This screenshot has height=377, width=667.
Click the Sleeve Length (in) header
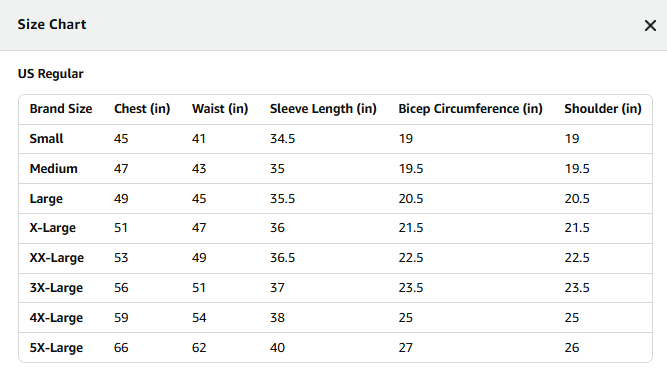coord(323,109)
